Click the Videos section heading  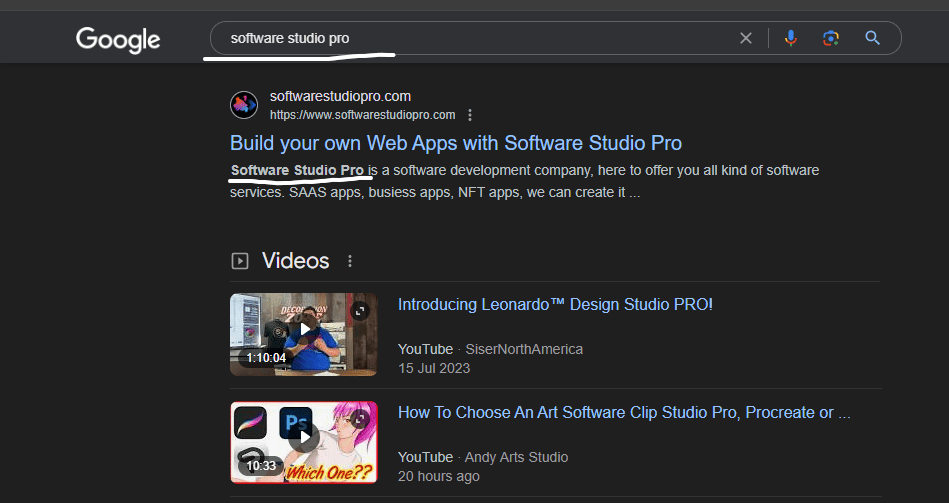(x=296, y=261)
